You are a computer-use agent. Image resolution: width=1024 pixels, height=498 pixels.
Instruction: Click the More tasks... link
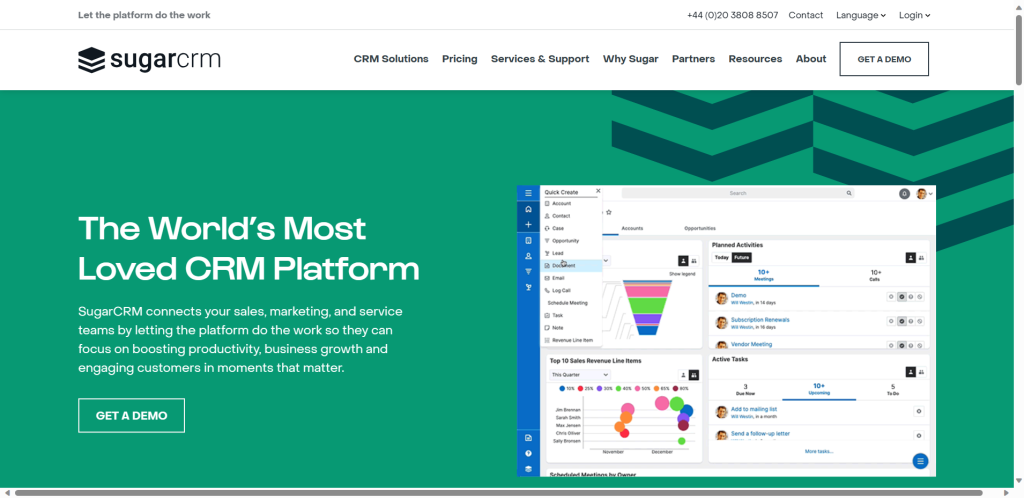pos(819,451)
